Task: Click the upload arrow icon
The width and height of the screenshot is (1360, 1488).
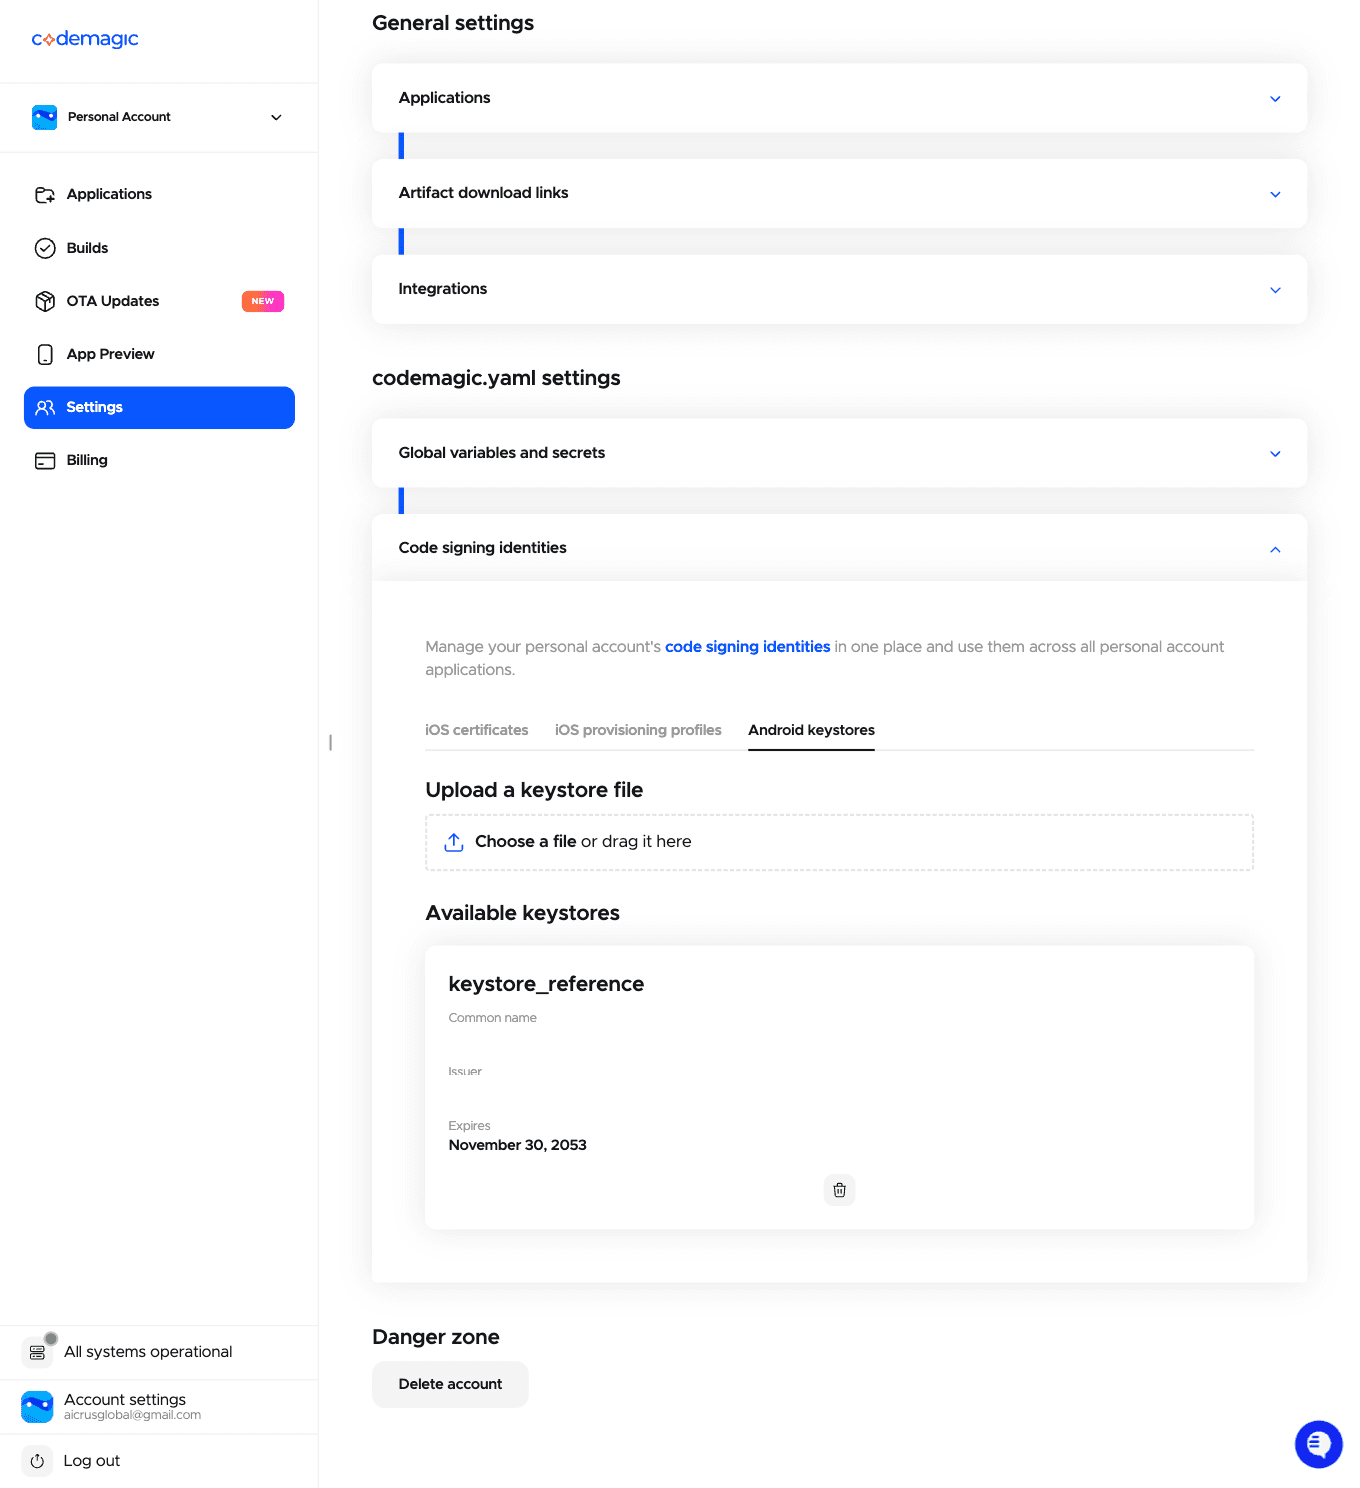Action: (x=454, y=842)
